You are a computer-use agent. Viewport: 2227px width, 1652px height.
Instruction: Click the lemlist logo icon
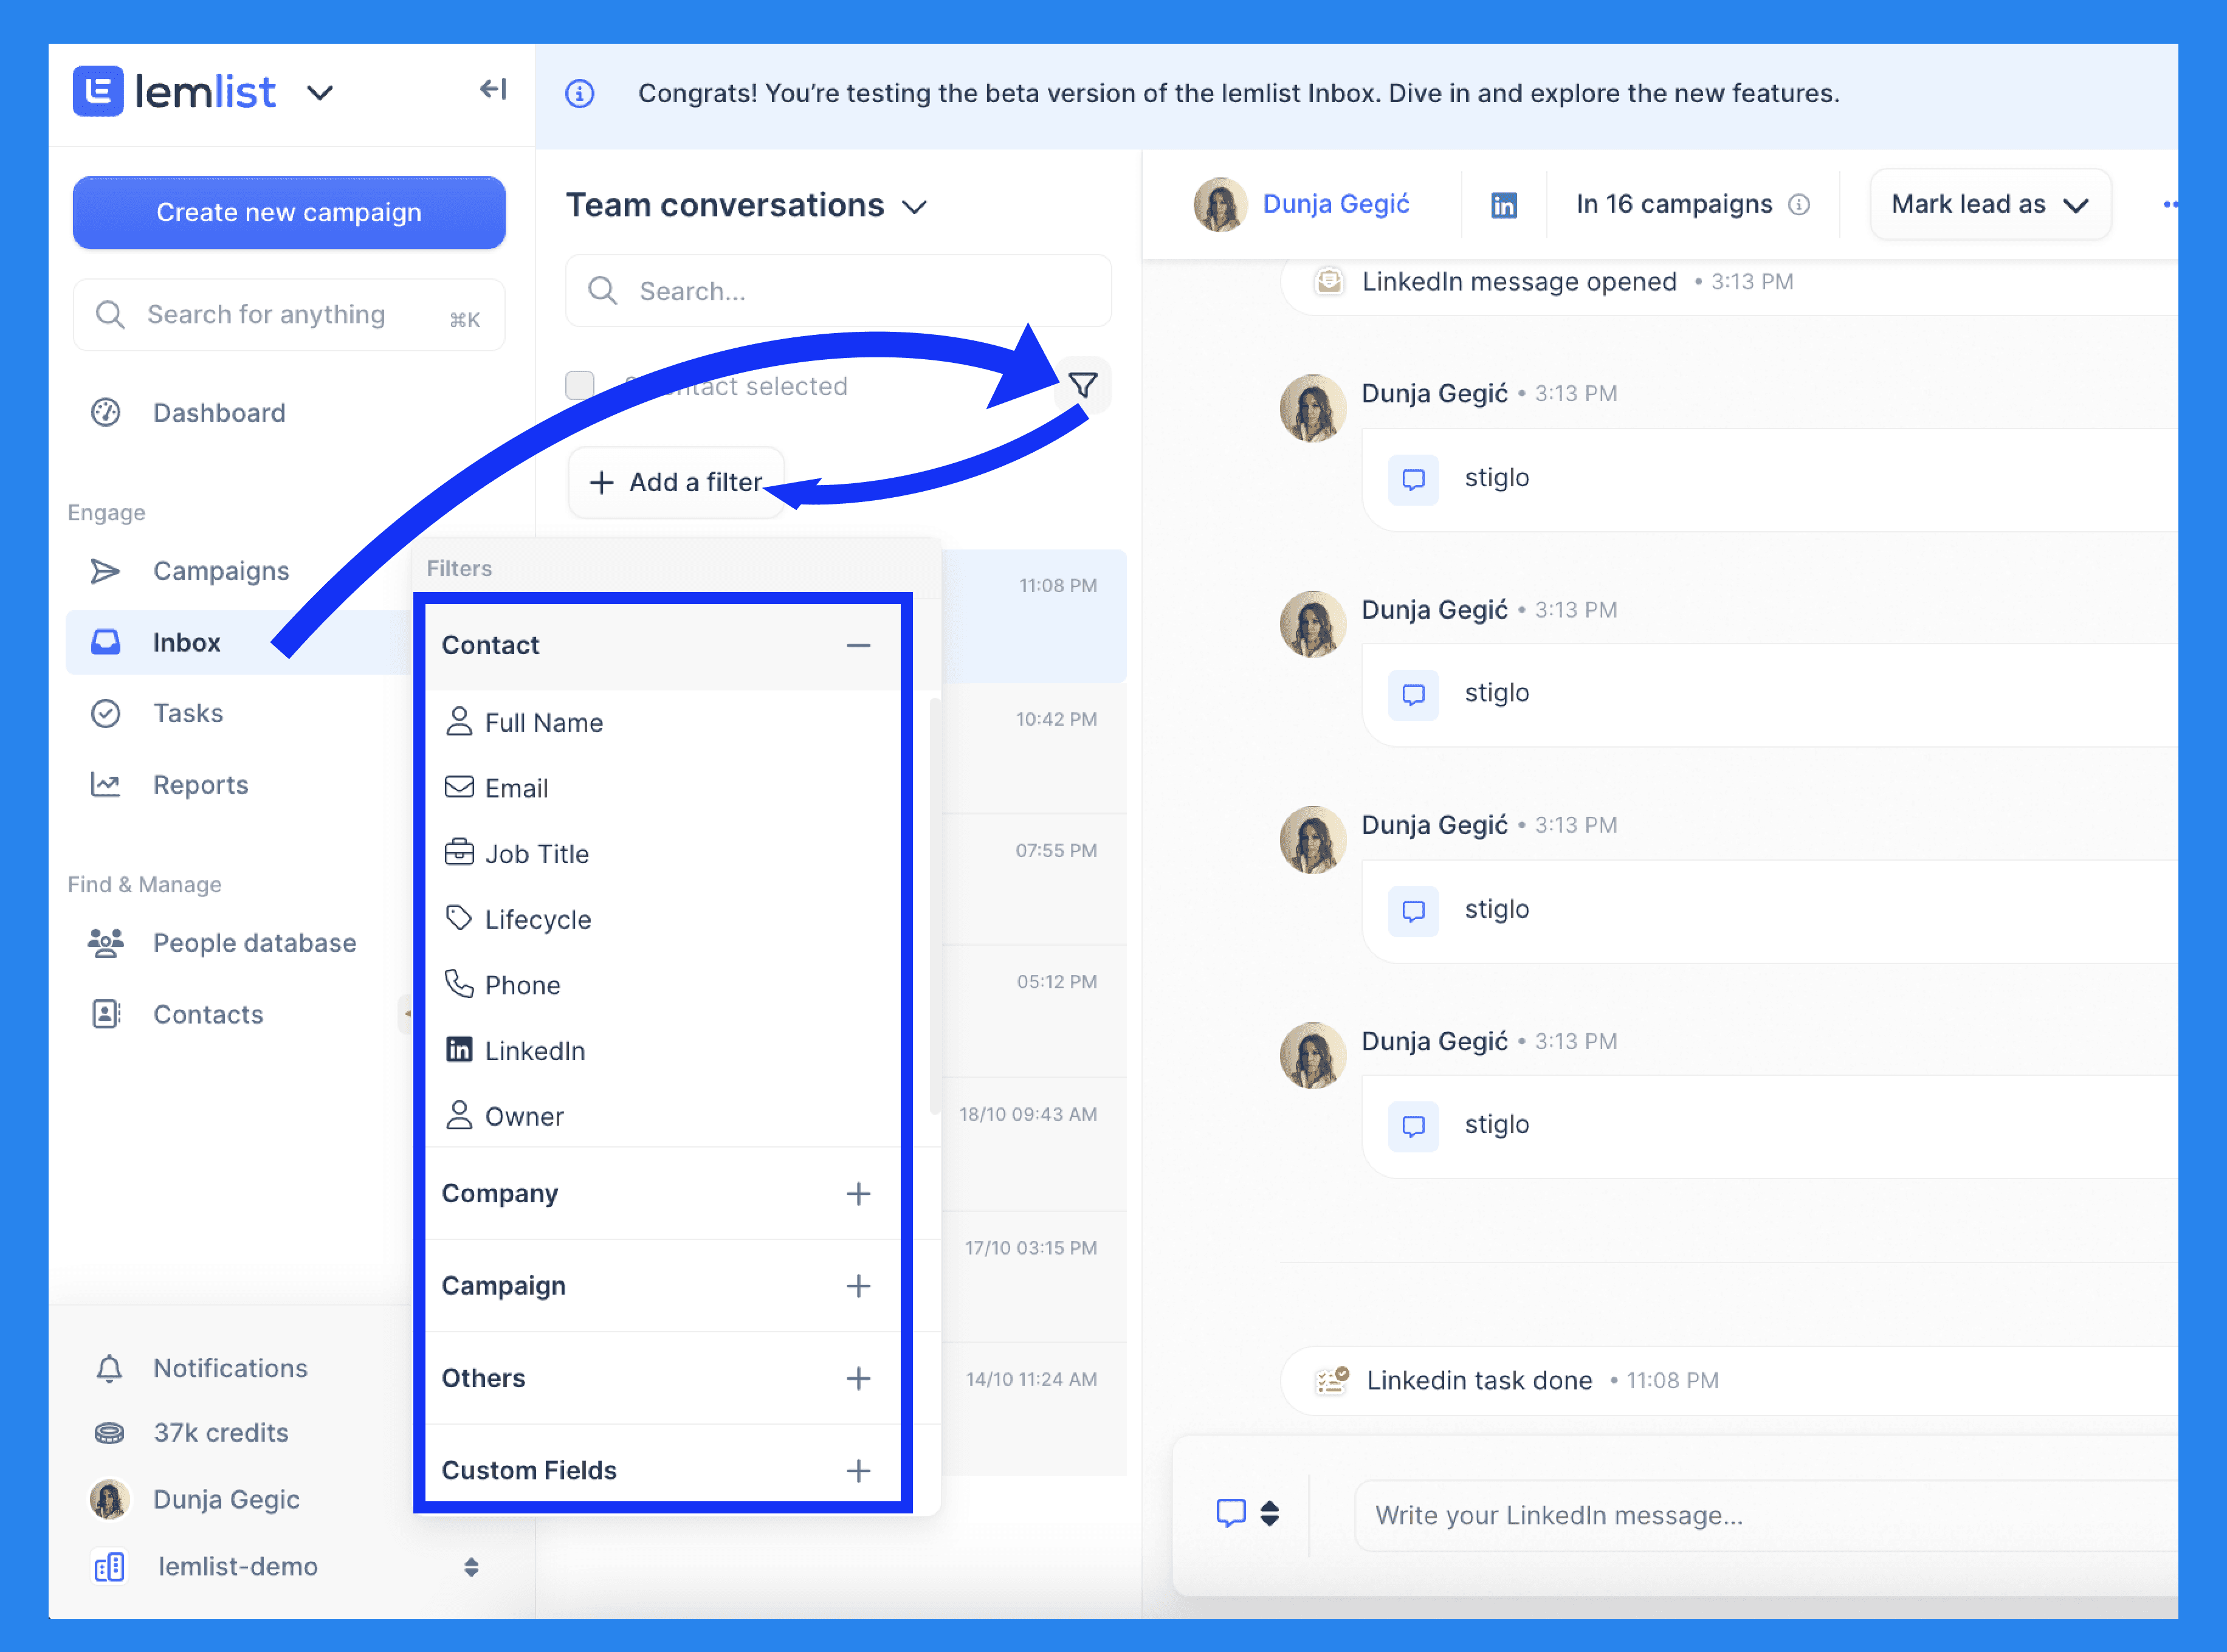click(98, 91)
